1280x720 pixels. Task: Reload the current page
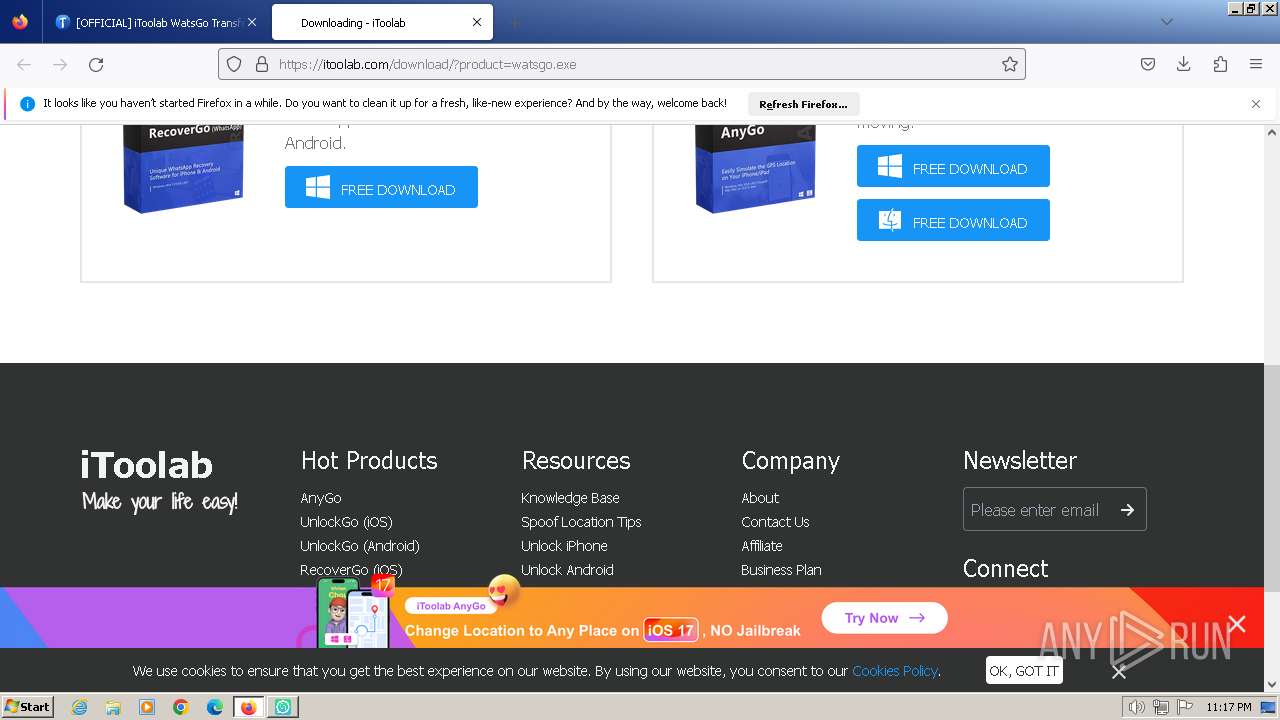coord(96,64)
